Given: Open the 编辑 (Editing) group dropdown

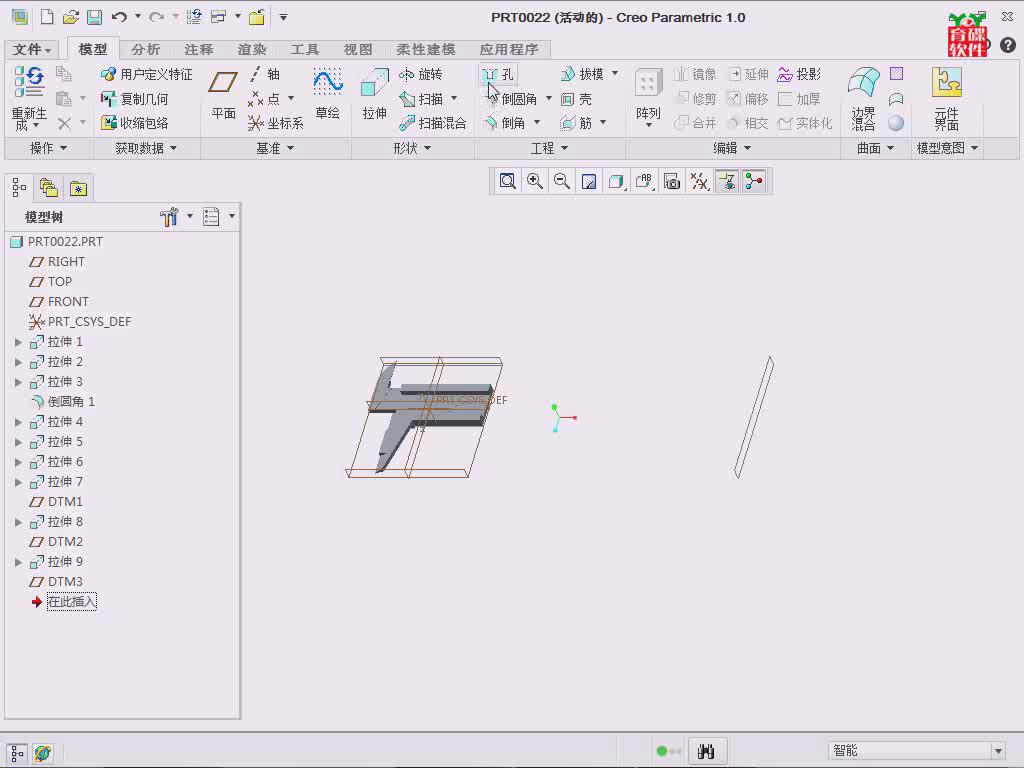Looking at the screenshot, I should [732, 148].
